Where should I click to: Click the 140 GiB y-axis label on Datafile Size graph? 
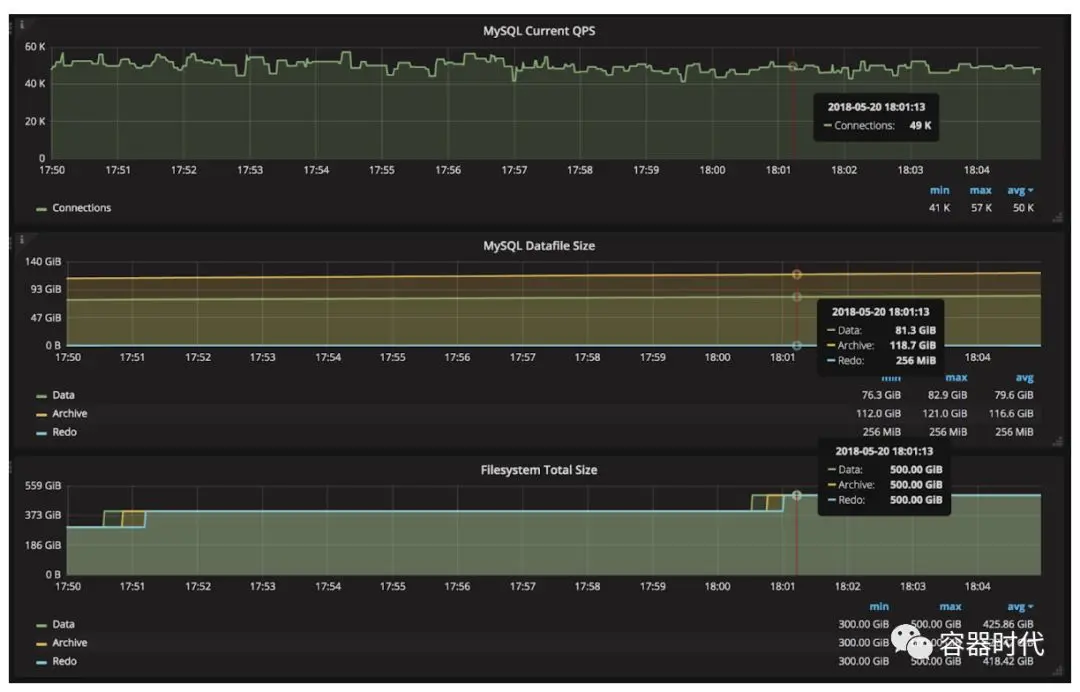click(x=43, y=262)
